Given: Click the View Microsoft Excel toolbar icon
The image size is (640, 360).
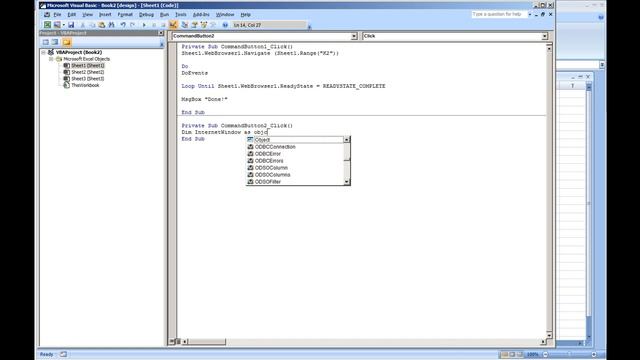Looking at the screenshot, I should coord(47,25).
